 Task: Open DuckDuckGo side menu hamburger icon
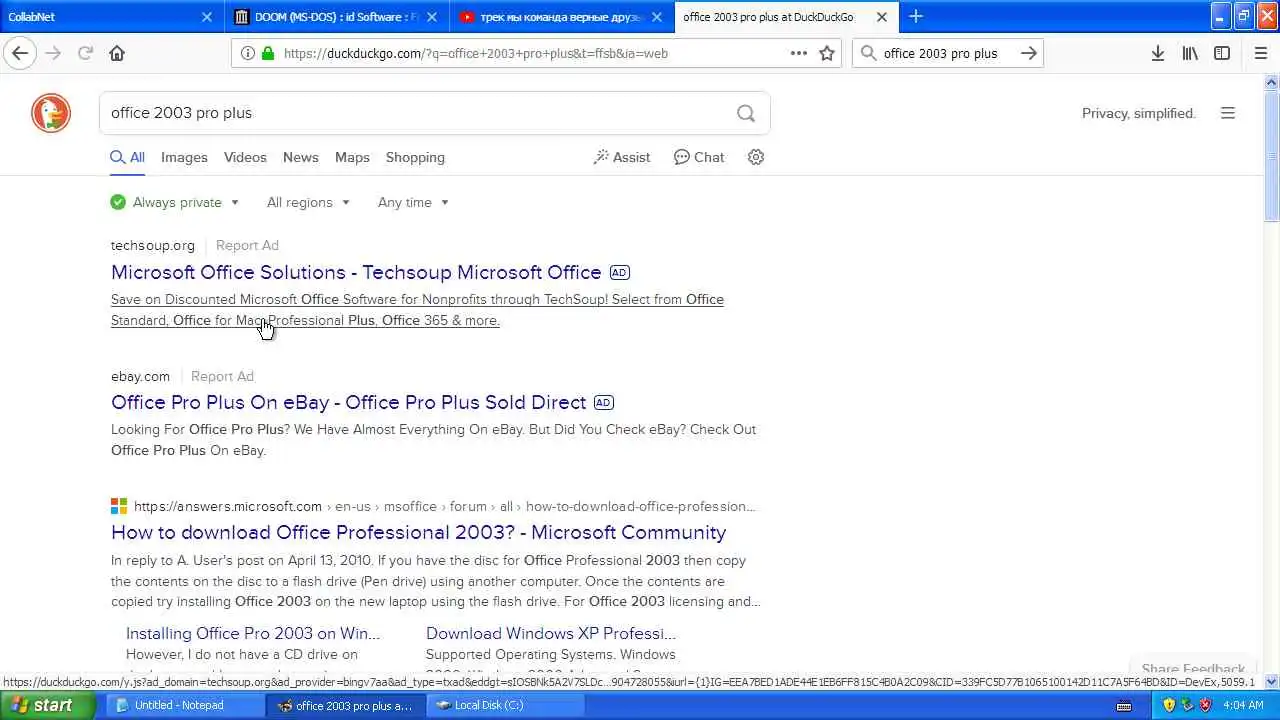(x=1228, y=113)
